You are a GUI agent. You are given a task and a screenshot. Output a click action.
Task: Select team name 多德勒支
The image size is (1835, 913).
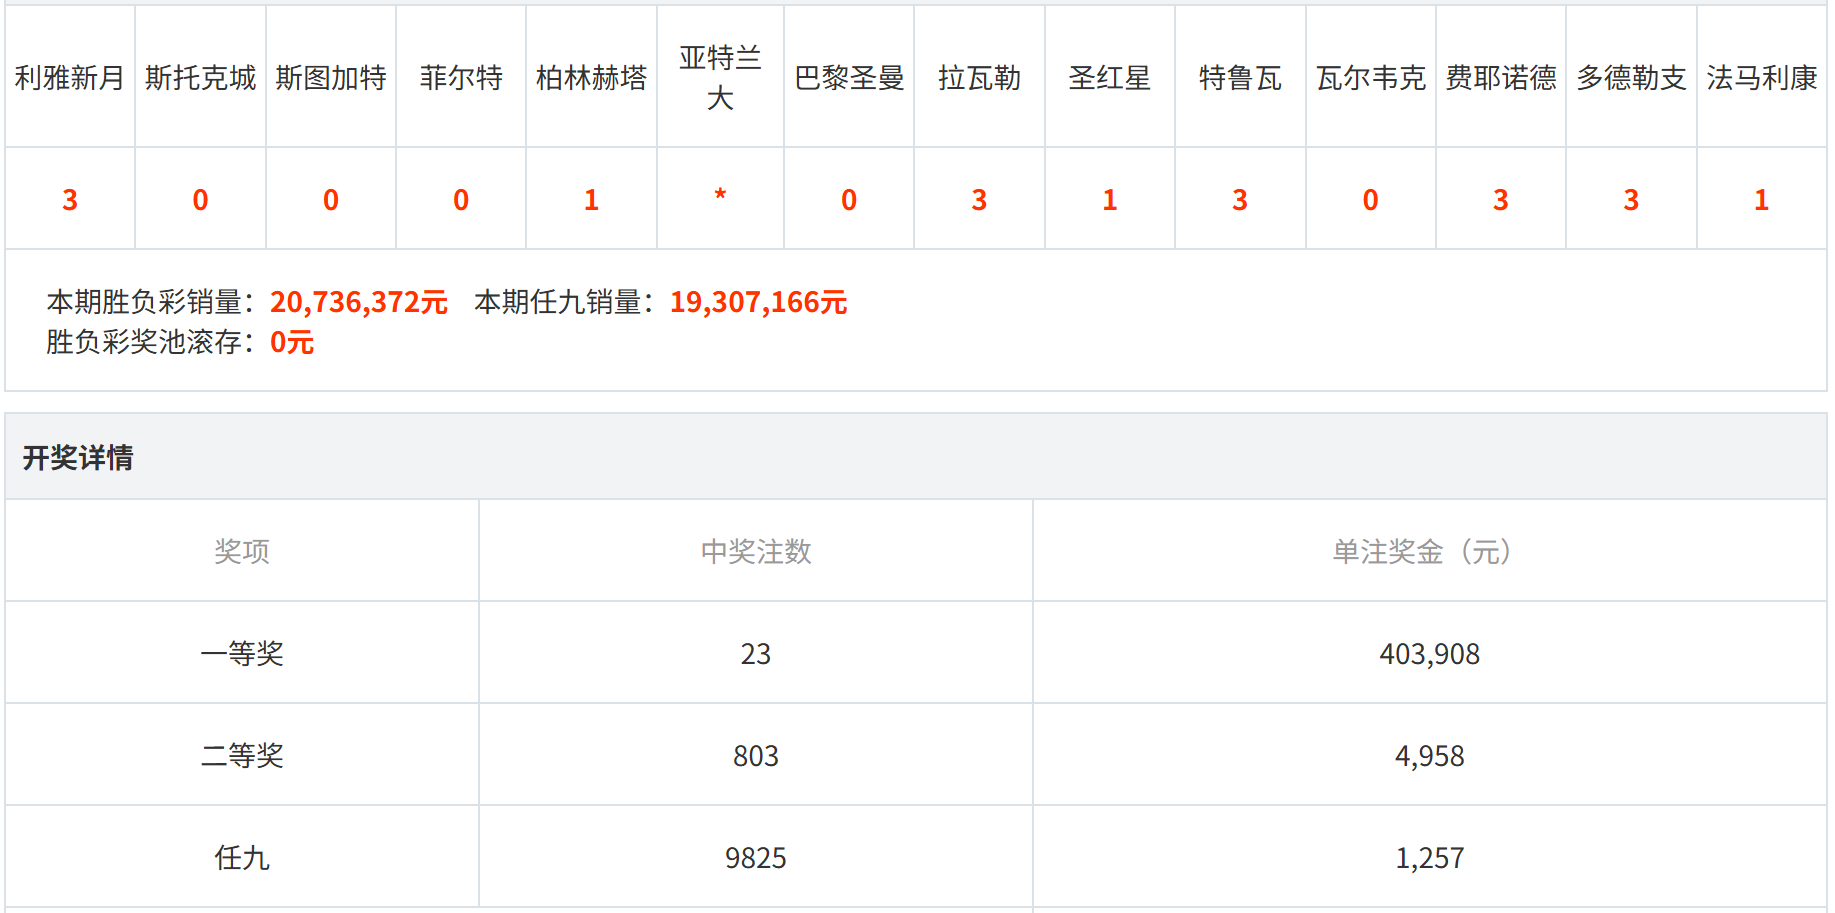pos(1631,78)
